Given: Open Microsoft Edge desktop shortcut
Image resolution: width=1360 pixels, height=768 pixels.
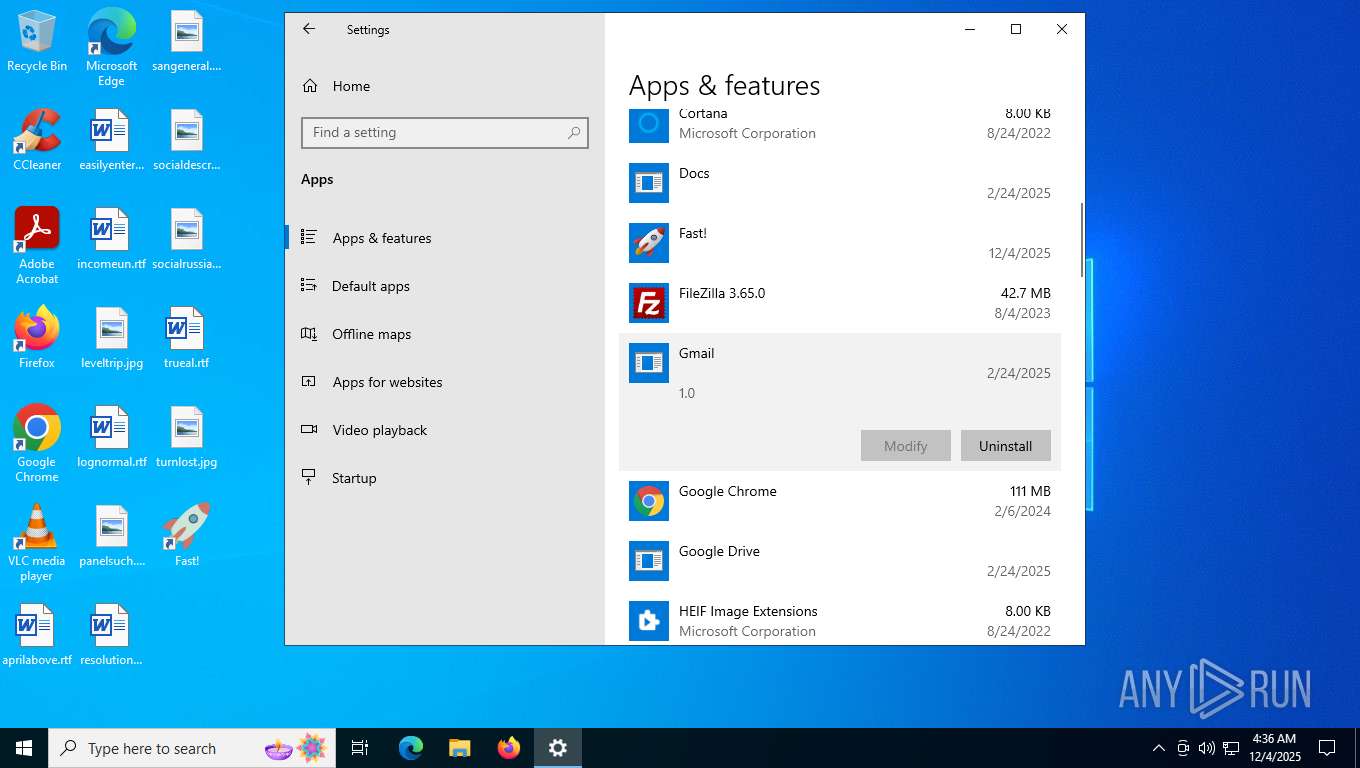Looking at the screenshot, I should [111, 47].
